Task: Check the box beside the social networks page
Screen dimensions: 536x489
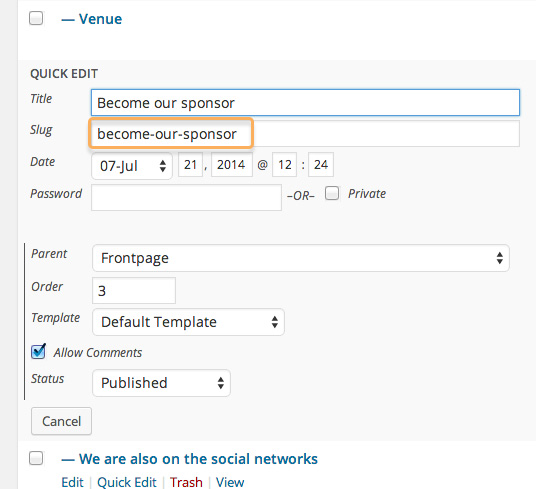Action: [x=36, y=458]
